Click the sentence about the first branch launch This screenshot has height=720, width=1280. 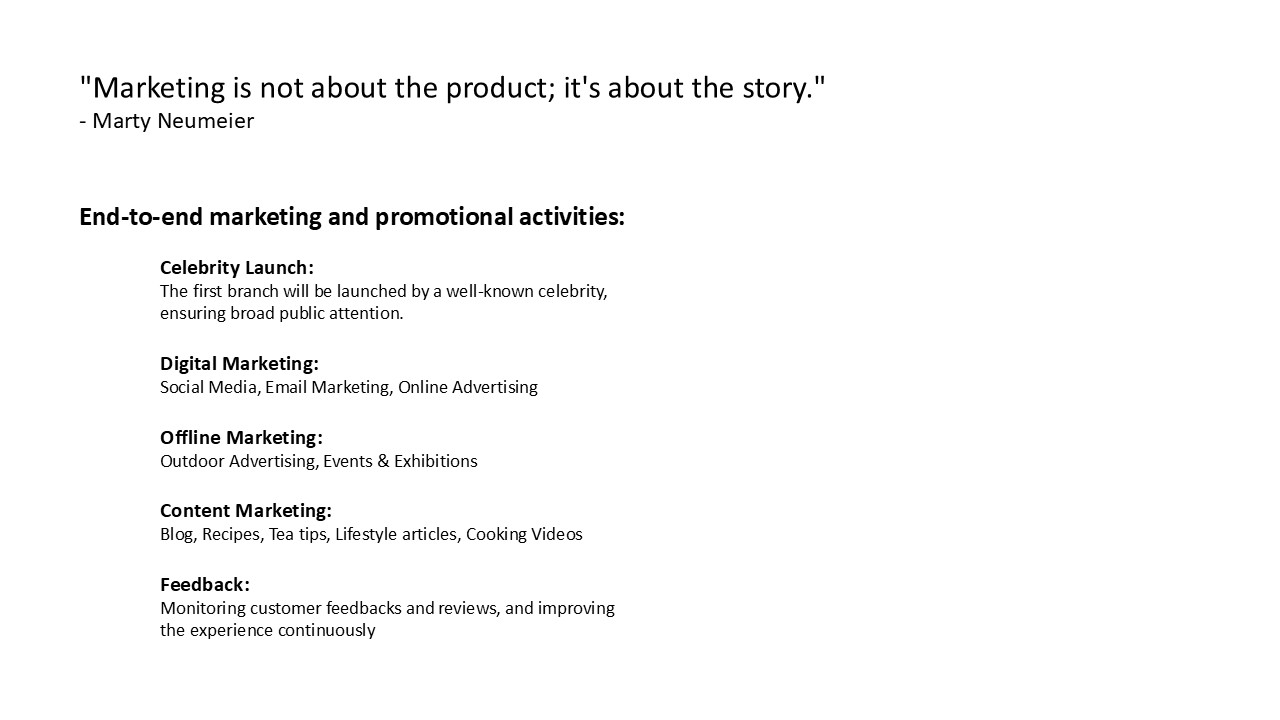383,291
